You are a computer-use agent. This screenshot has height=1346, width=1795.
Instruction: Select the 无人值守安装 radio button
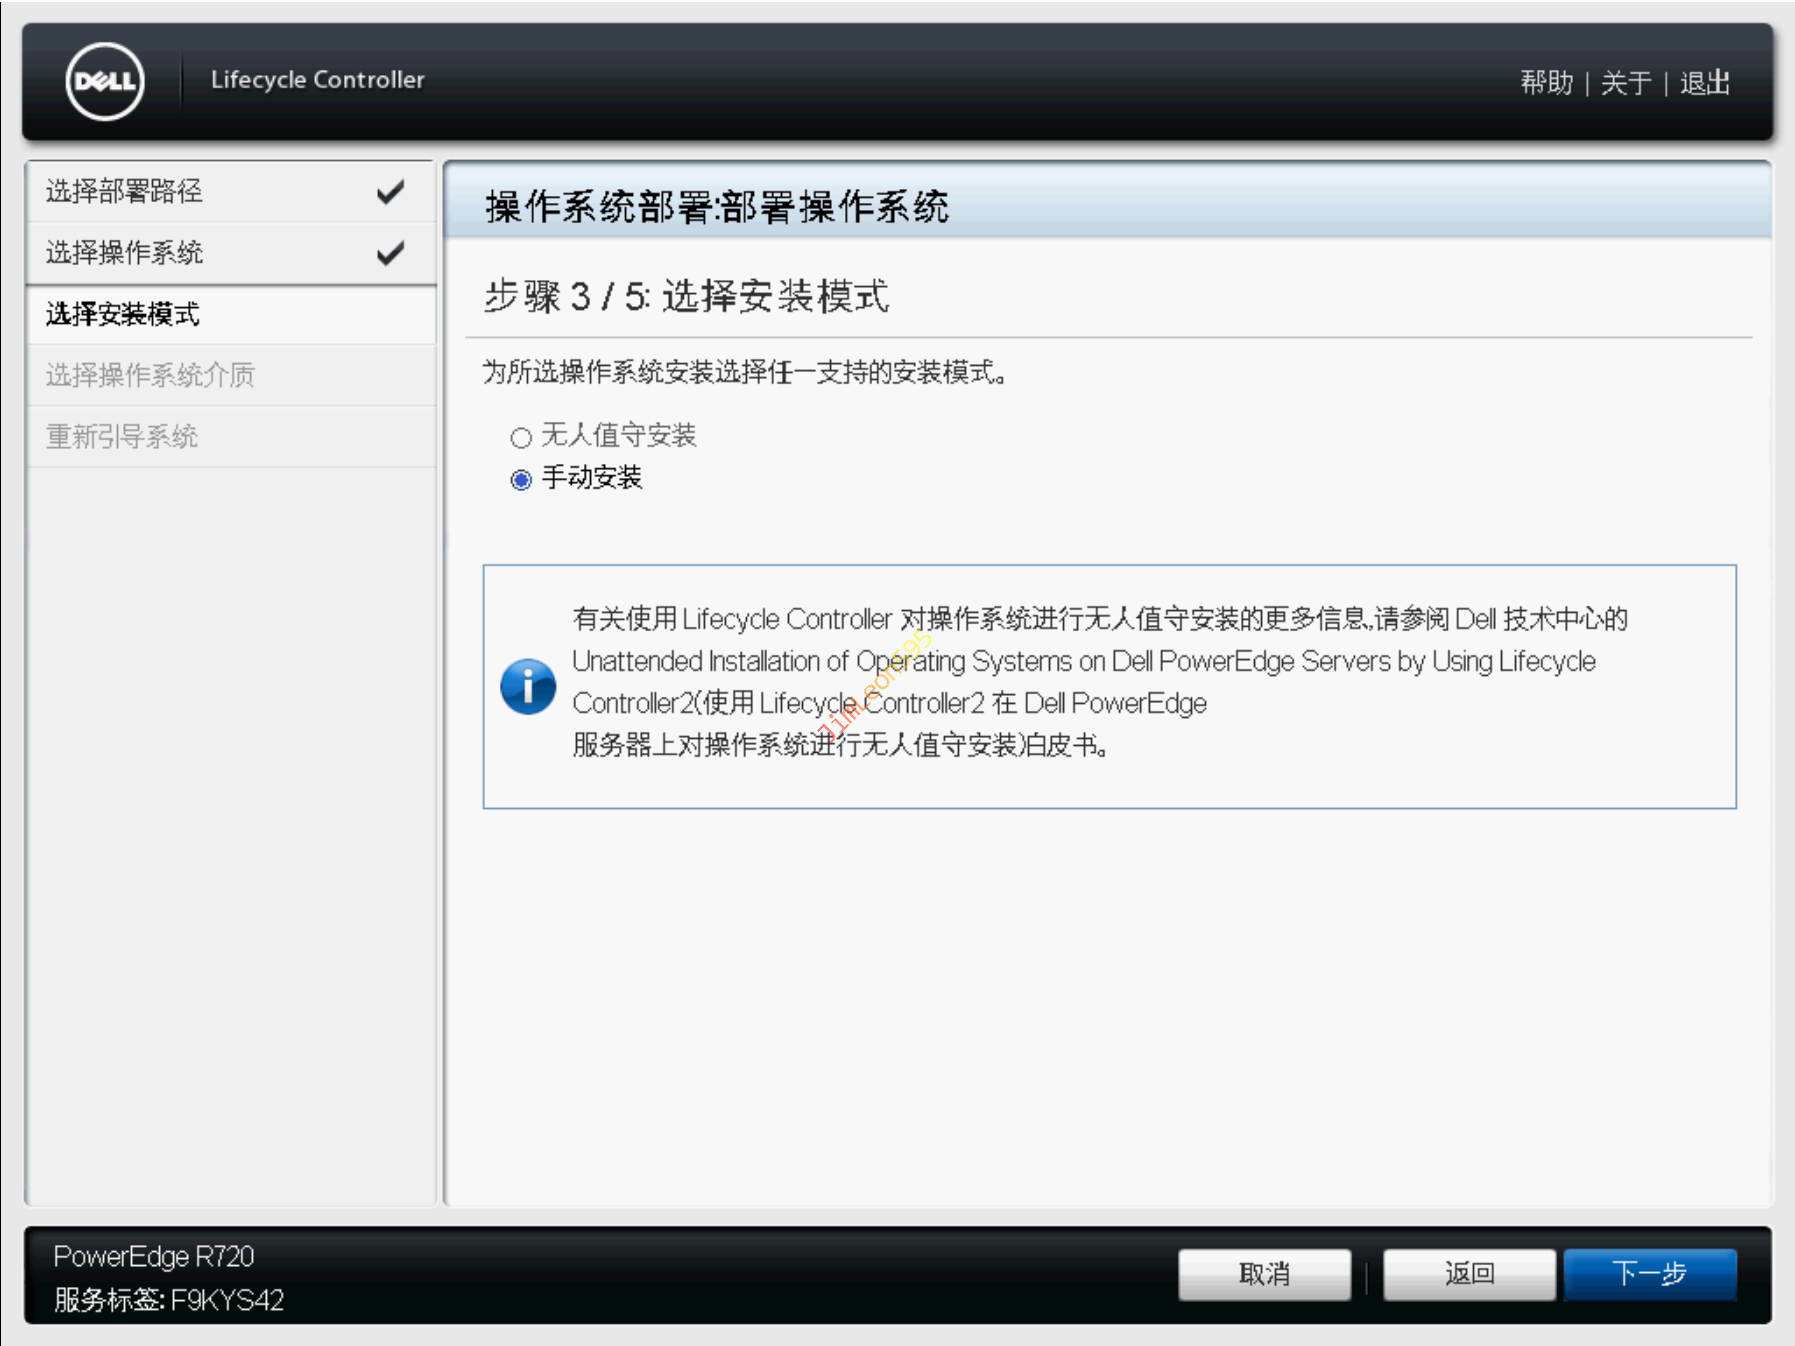pos(521,438)
